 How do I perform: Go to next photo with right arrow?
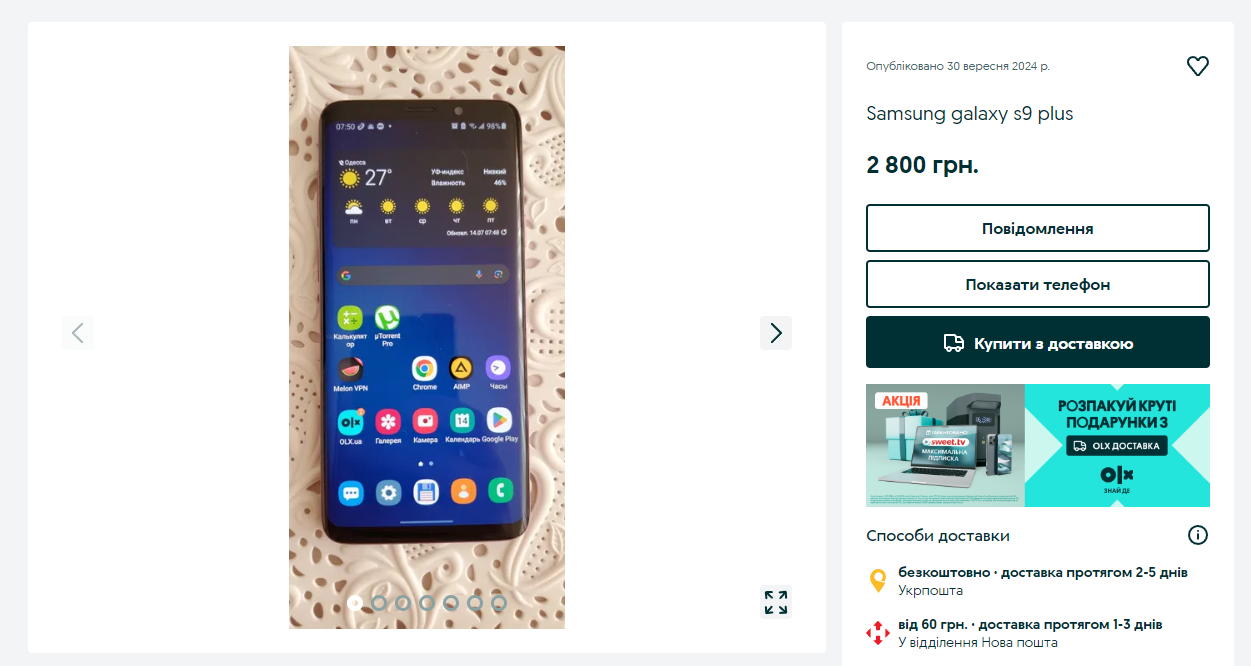pyautogui.click(x=776, y=332)
